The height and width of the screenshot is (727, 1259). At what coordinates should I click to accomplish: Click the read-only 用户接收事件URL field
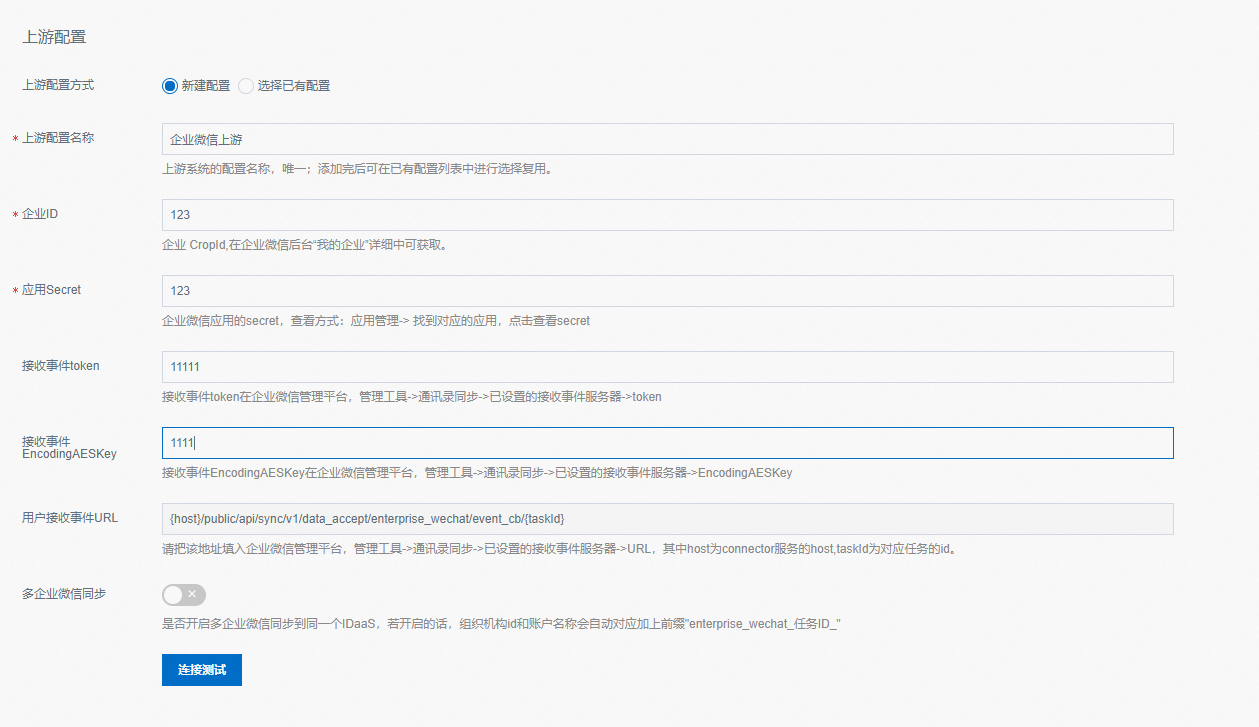(x=667, y=519)
